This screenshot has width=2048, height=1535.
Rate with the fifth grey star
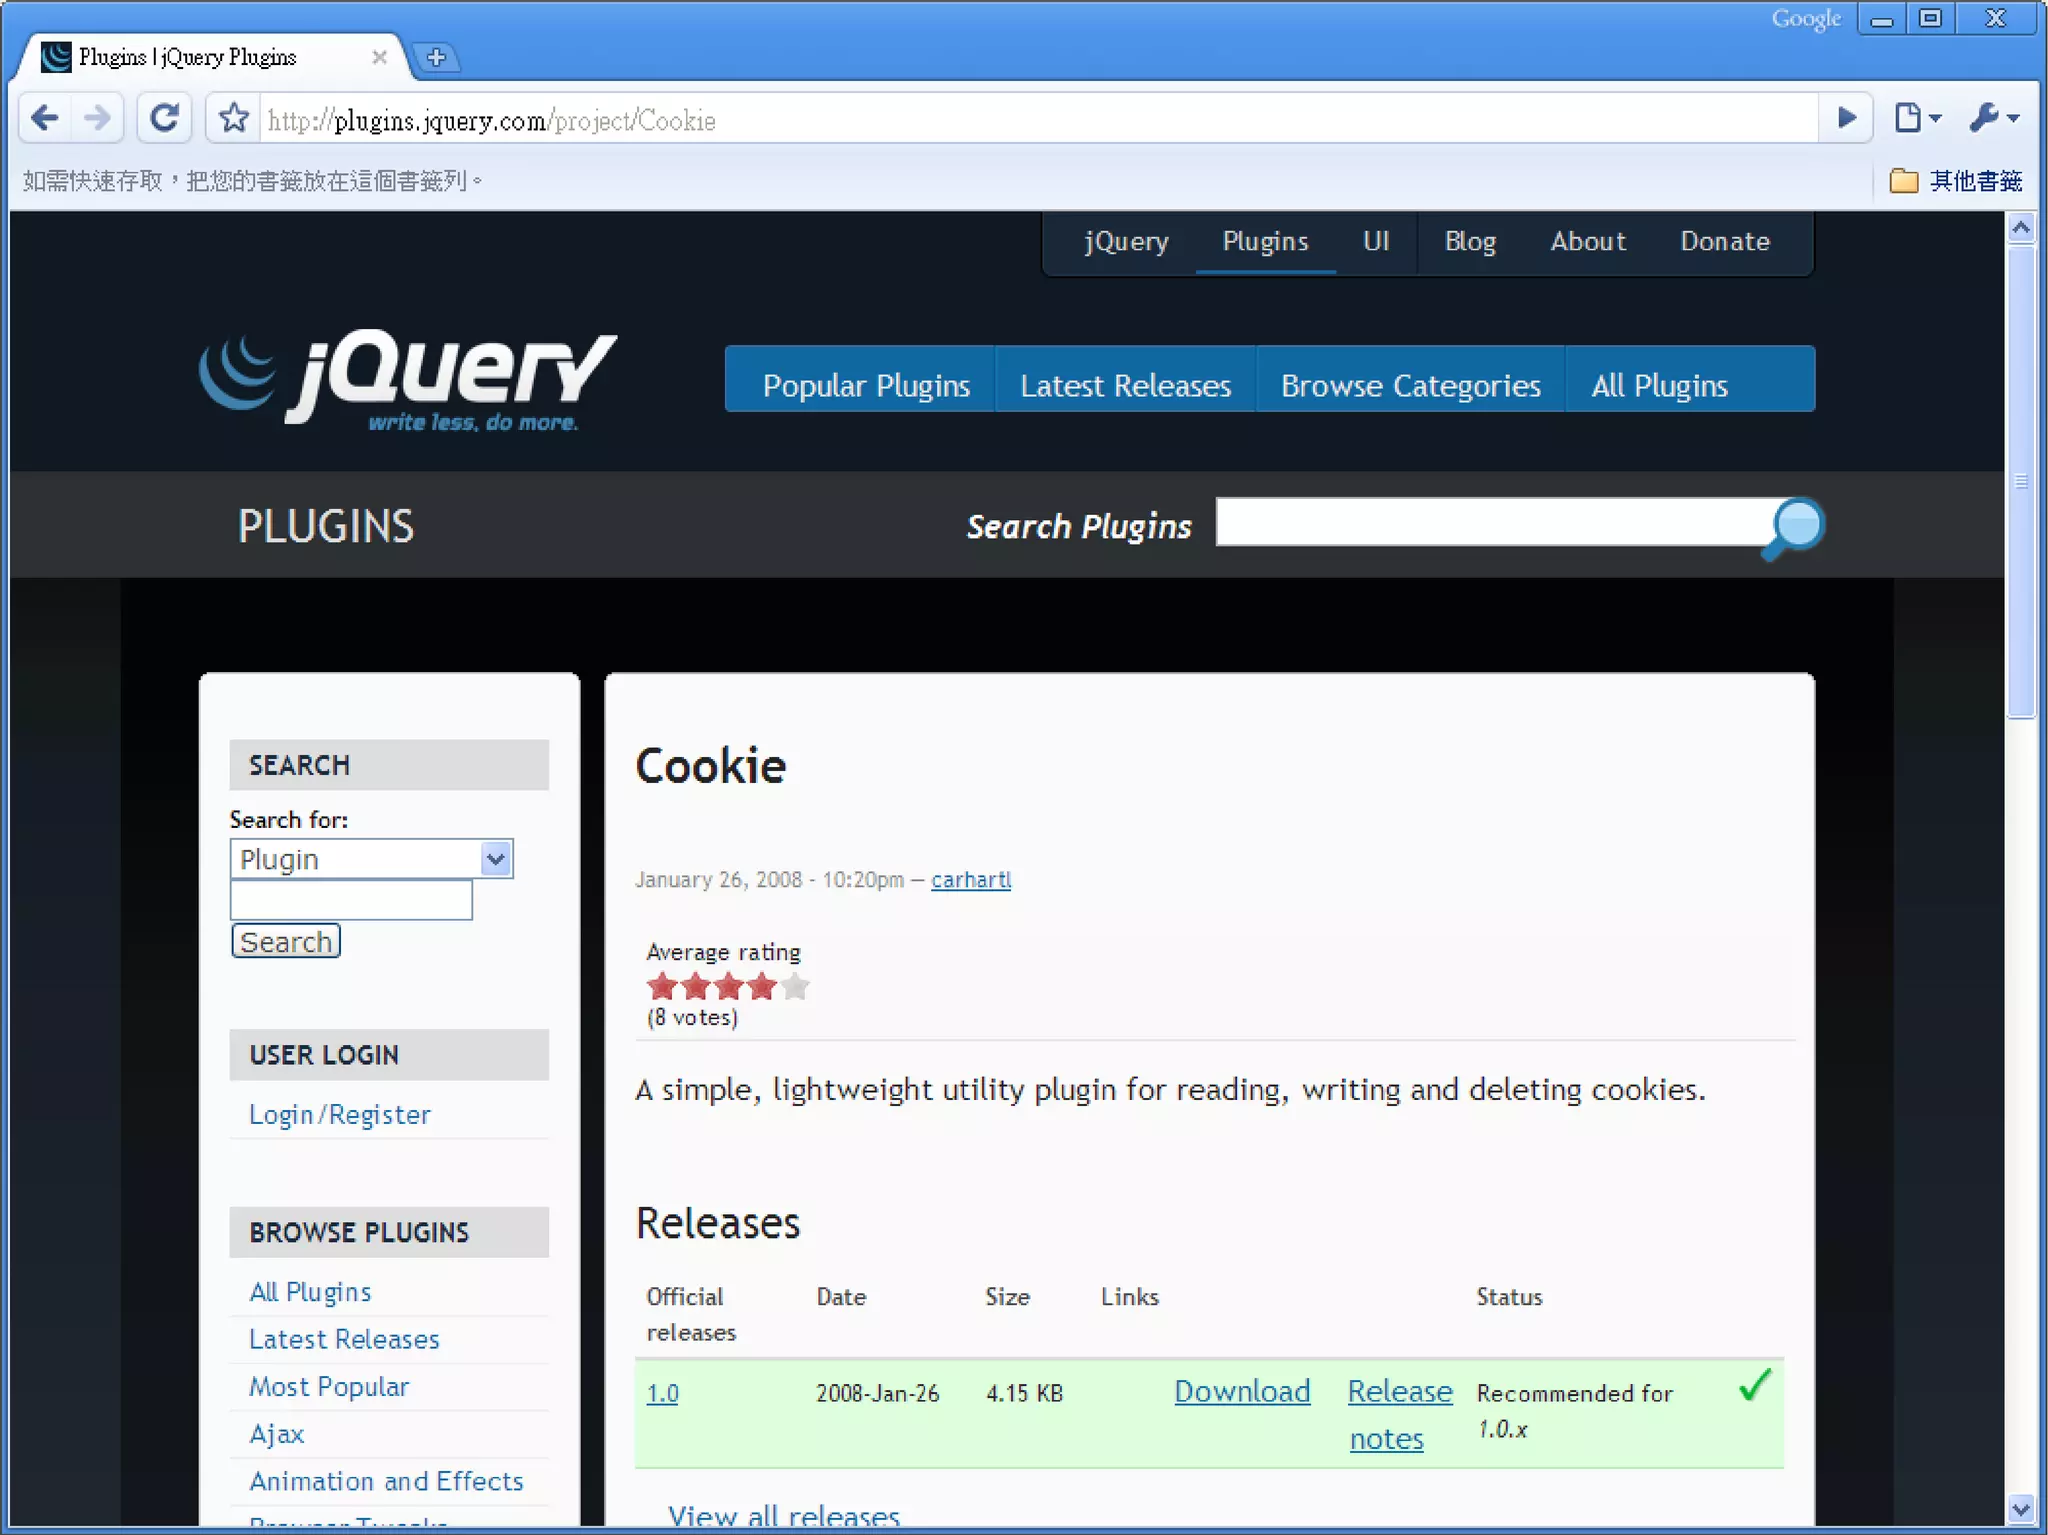[795, 987]
